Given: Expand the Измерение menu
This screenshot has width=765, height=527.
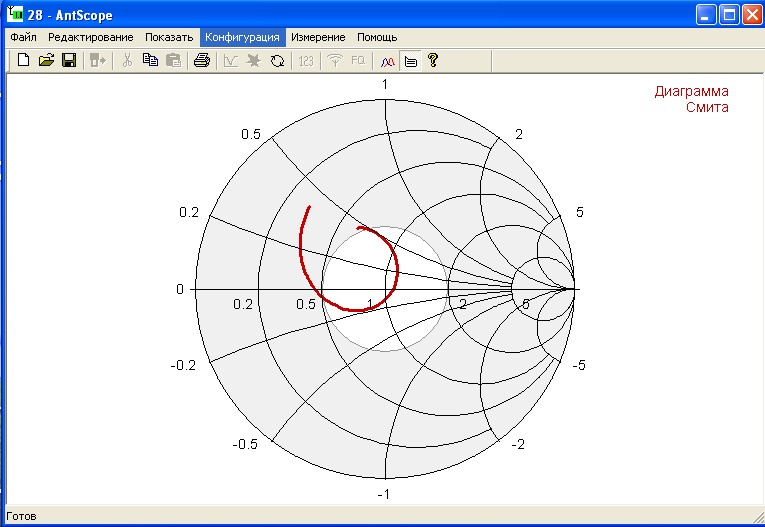Looking at the screenshot, I should tap(318, 37).
